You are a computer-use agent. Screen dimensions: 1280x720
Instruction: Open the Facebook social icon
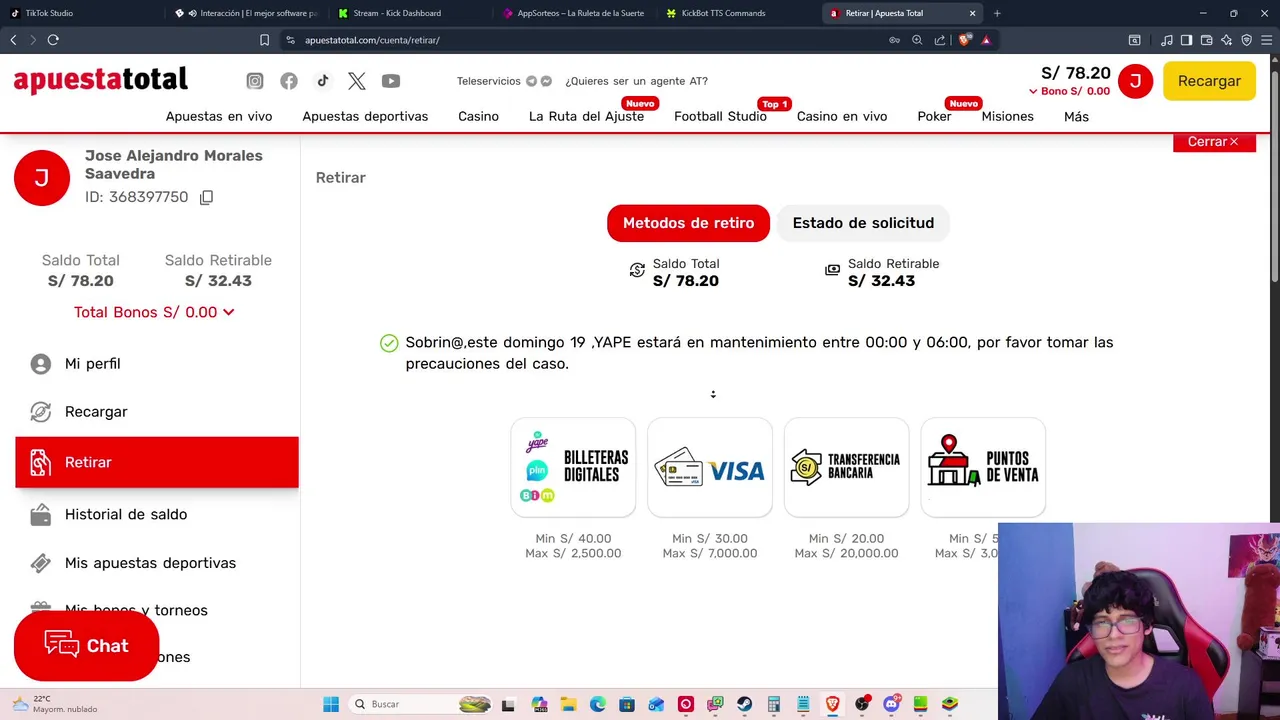pyautogui.click(x=289, y=81)
